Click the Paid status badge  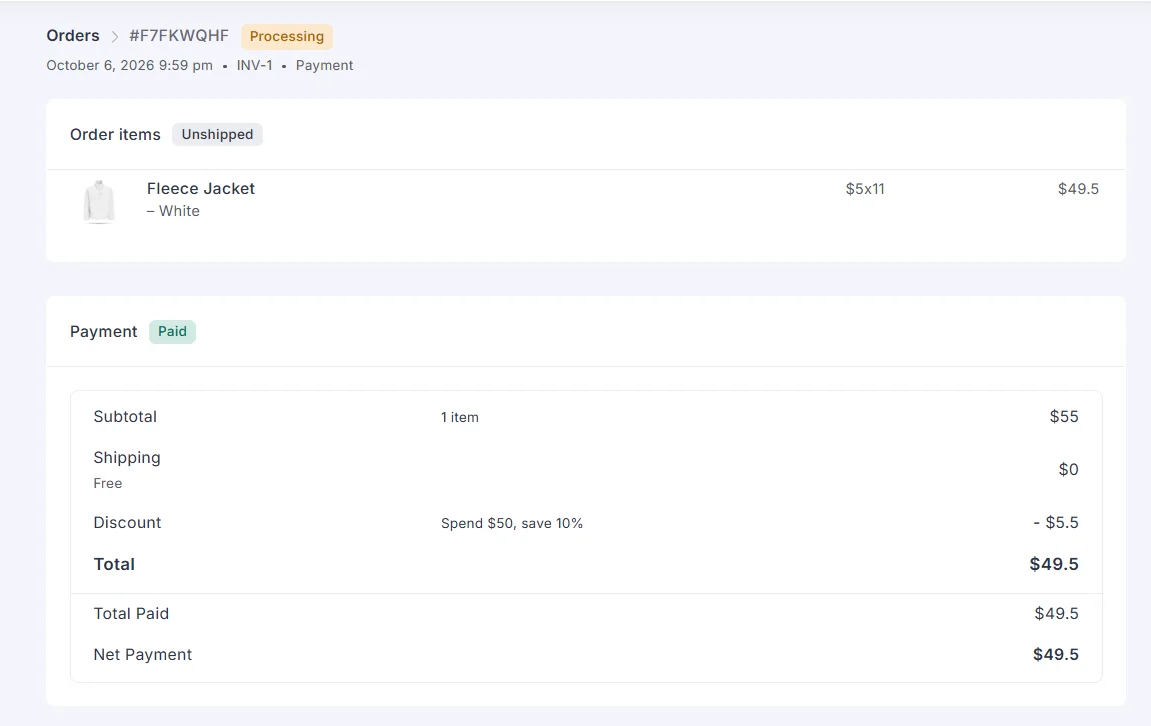coord(173,332)
